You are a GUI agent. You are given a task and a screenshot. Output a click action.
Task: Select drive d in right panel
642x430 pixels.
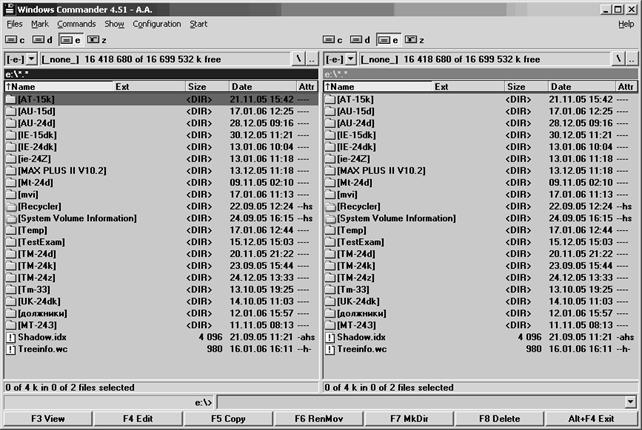[x=360, y=40]
